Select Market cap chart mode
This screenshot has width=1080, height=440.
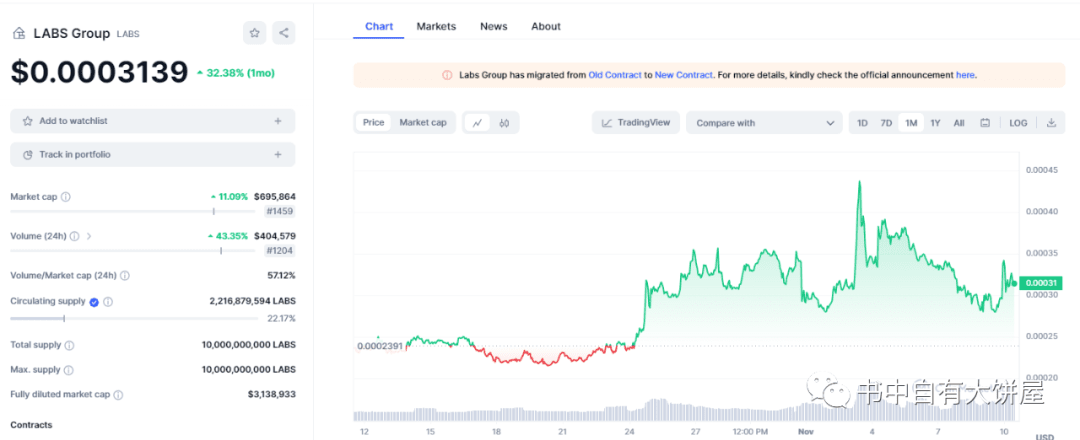[x=423, y=123]
